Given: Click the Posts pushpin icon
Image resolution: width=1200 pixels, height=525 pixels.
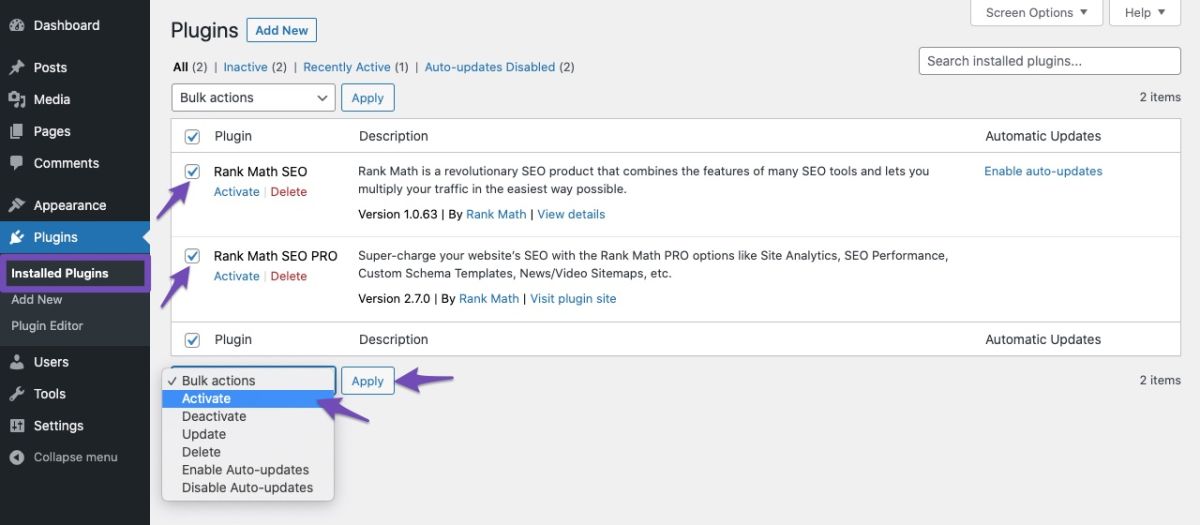Looking at the screenshot, I should [x=17, y=67].
